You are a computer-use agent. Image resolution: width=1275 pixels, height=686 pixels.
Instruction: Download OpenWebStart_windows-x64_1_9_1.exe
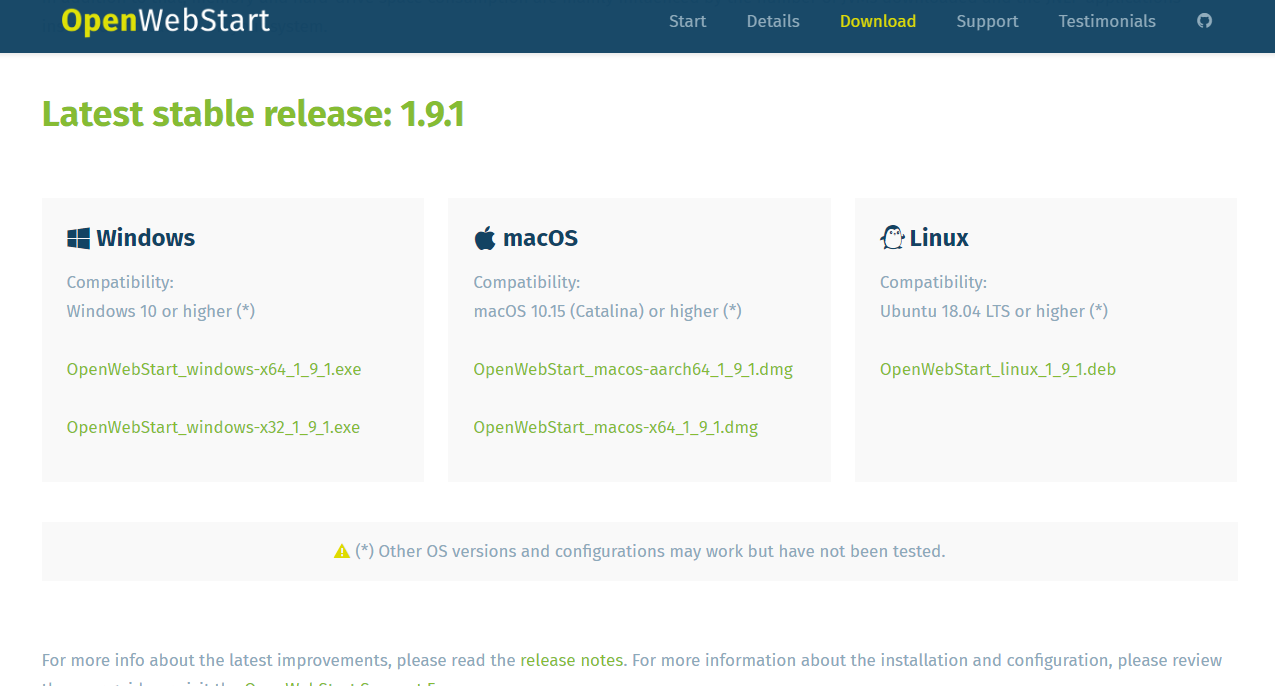(x=214, y=369)
